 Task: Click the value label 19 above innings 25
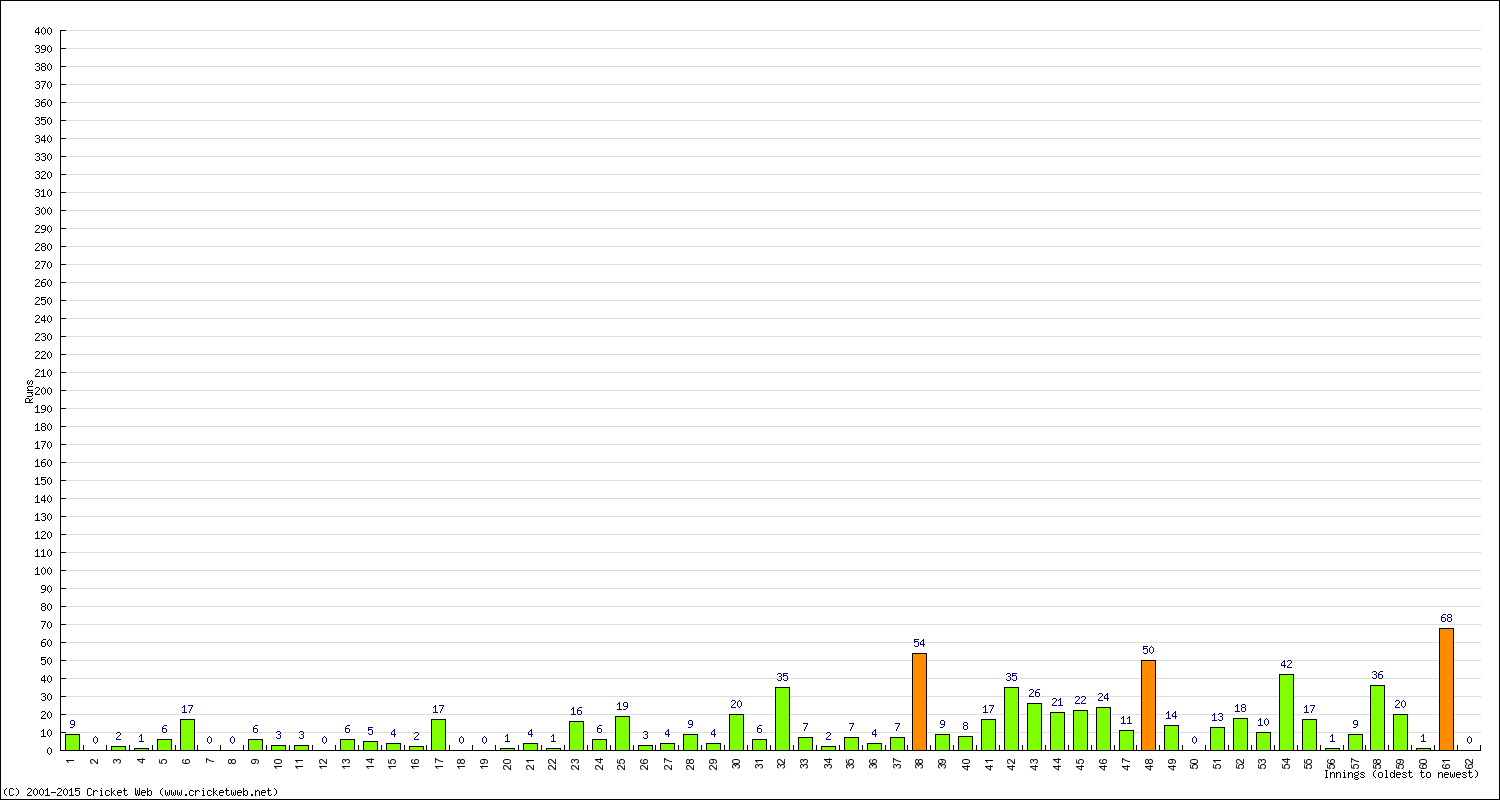[x=622, y=706]
